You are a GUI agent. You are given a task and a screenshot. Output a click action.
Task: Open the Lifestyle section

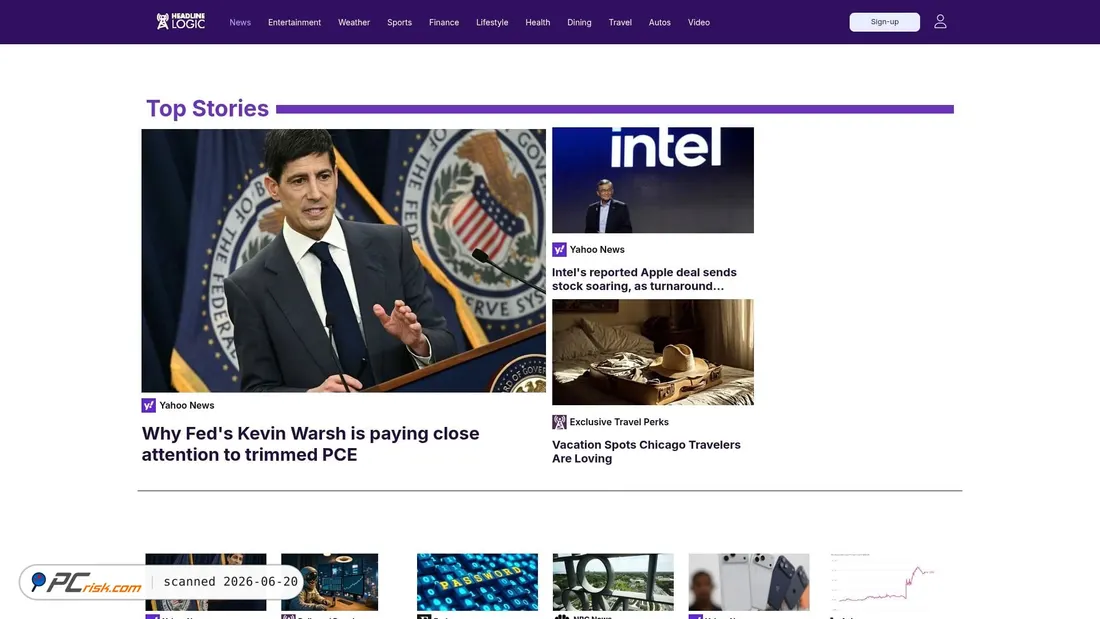tap(492, 22)
